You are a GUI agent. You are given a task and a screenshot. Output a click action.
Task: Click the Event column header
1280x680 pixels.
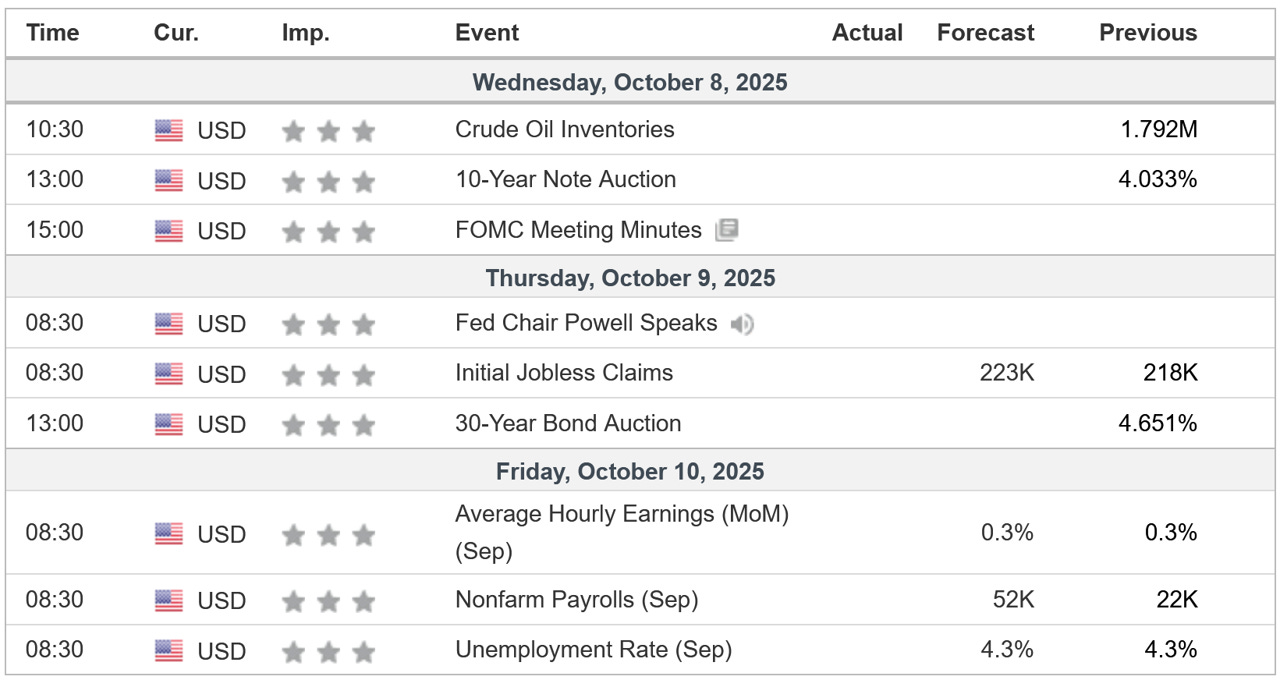click(x=487, y=33)
